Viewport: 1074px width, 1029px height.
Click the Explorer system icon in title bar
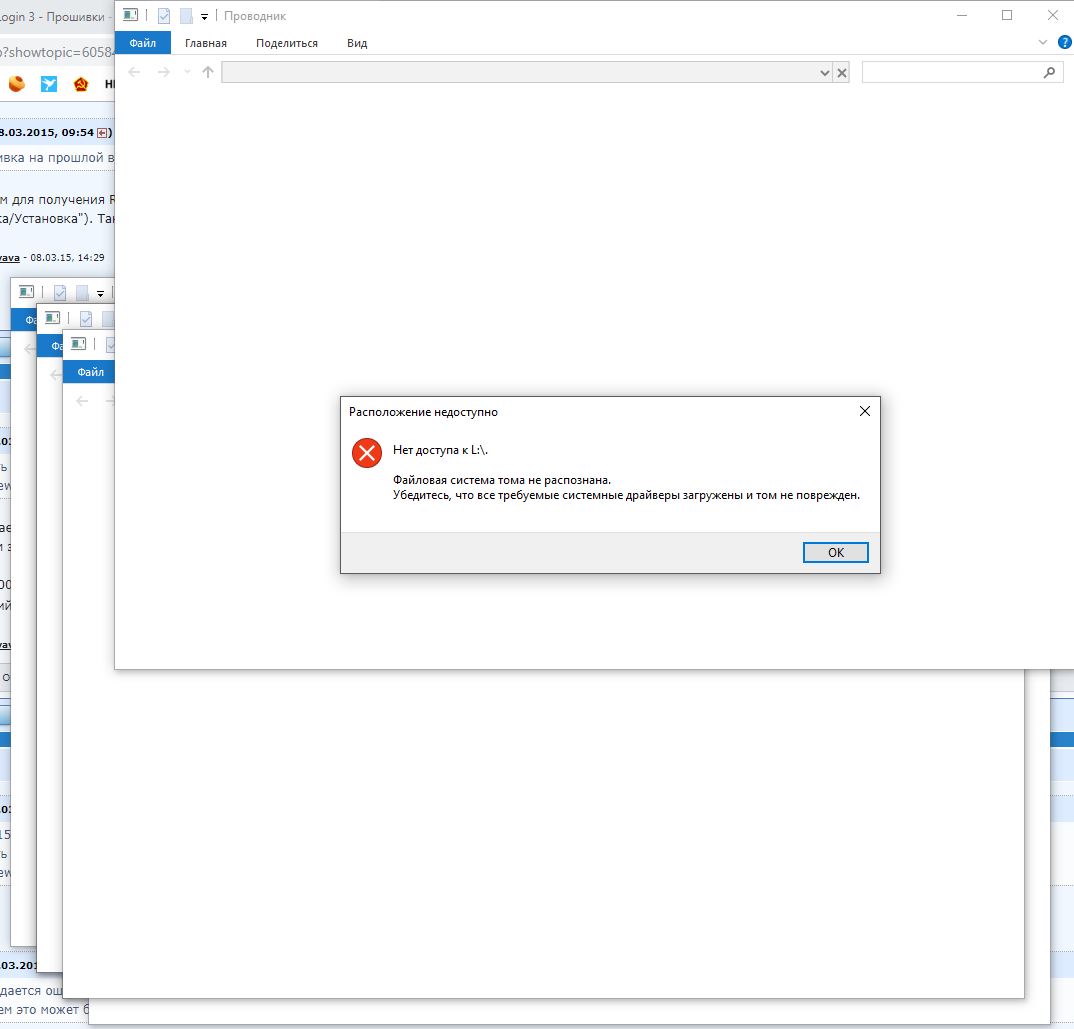pyautogui.click(x=130, y=15)
